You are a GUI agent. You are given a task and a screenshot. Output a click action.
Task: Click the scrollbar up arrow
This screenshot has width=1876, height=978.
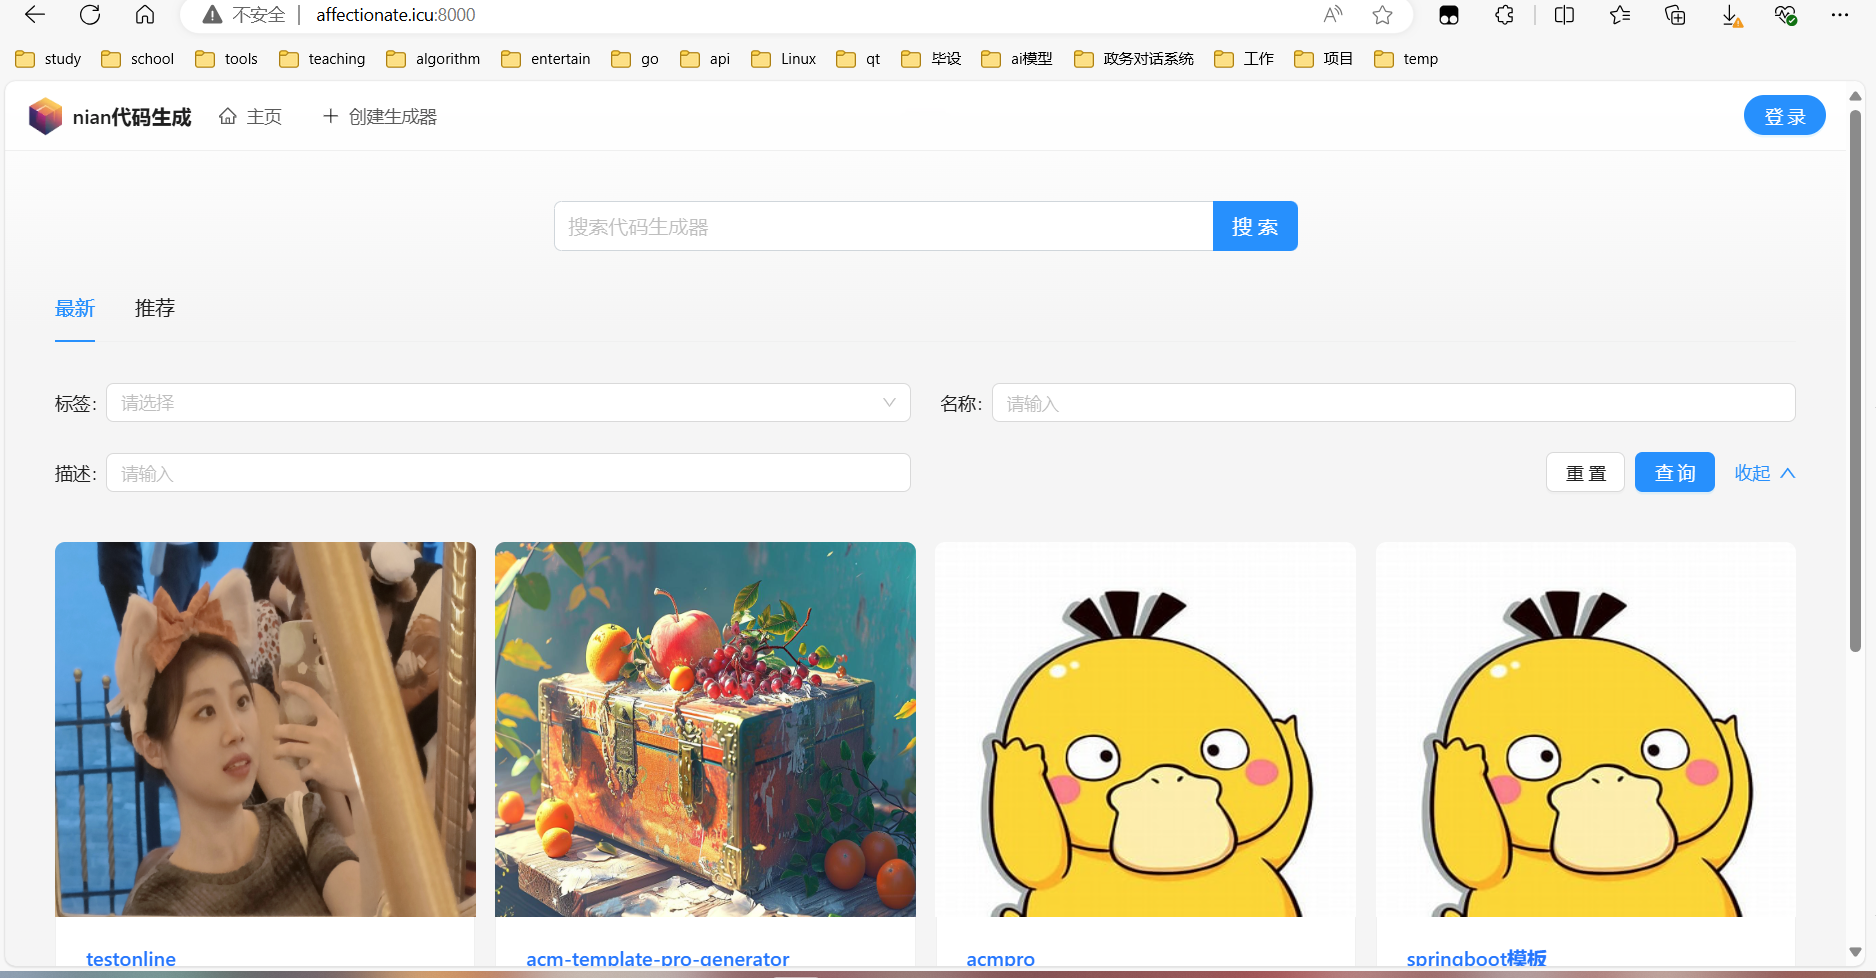click(x=1855, y=96)
